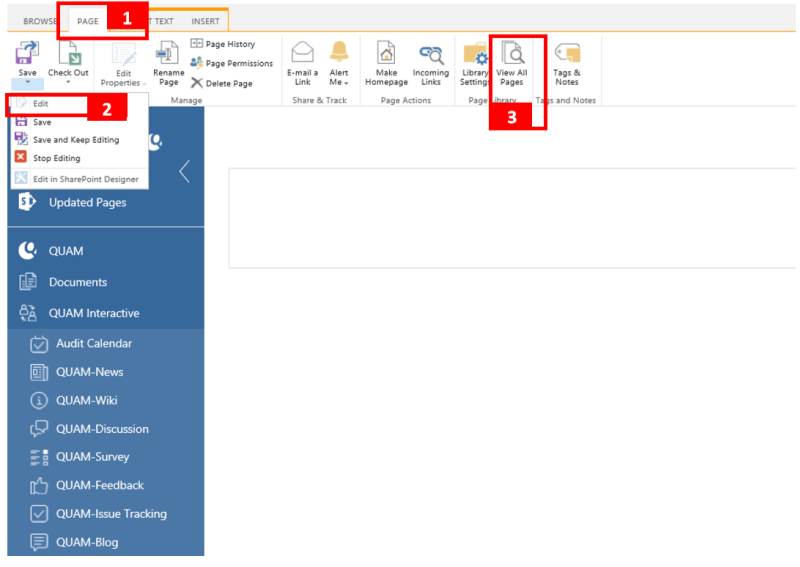
Task: Switch to the INSERT ribbon tab
Action: pos(205,21)
